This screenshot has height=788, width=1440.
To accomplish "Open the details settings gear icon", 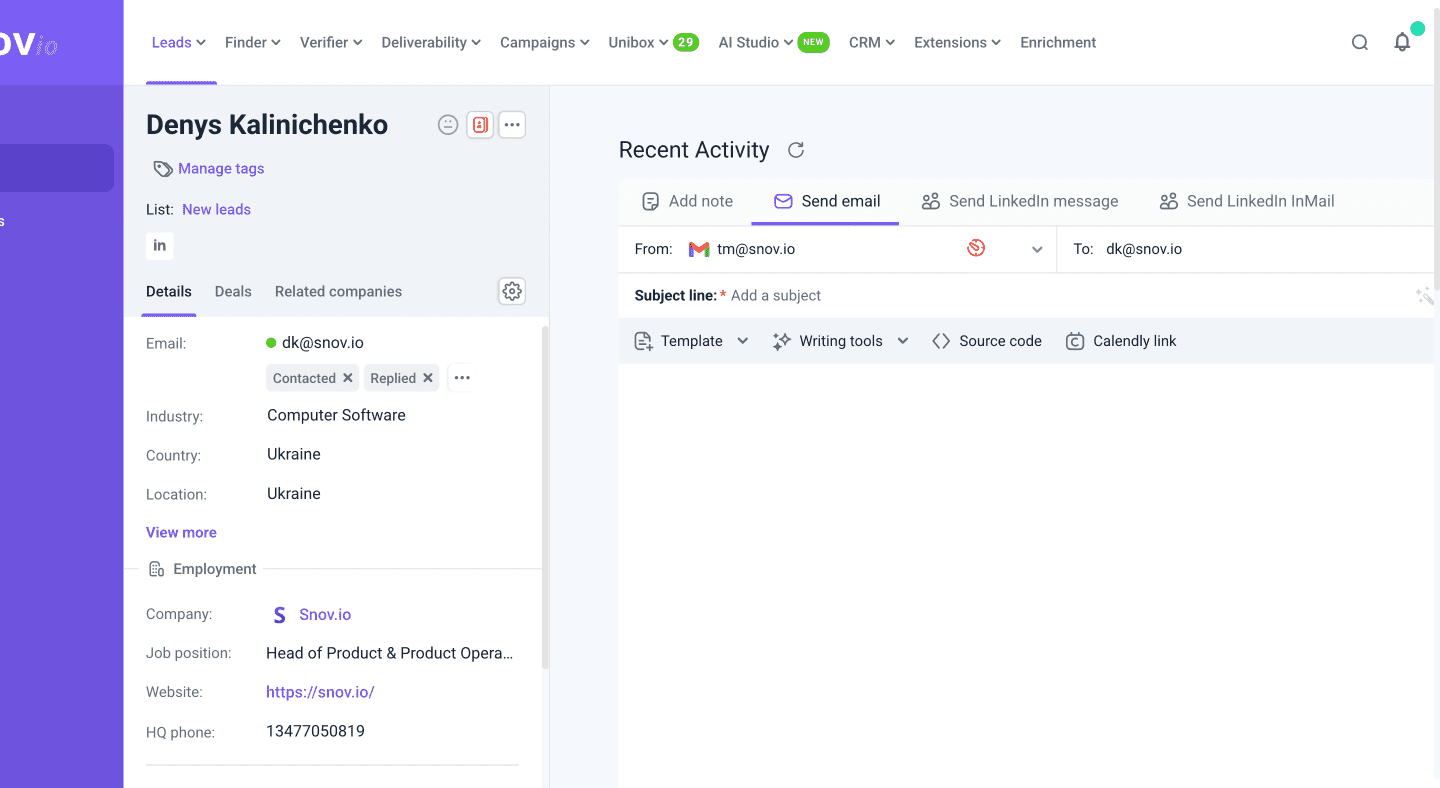I will click(512, 291).
